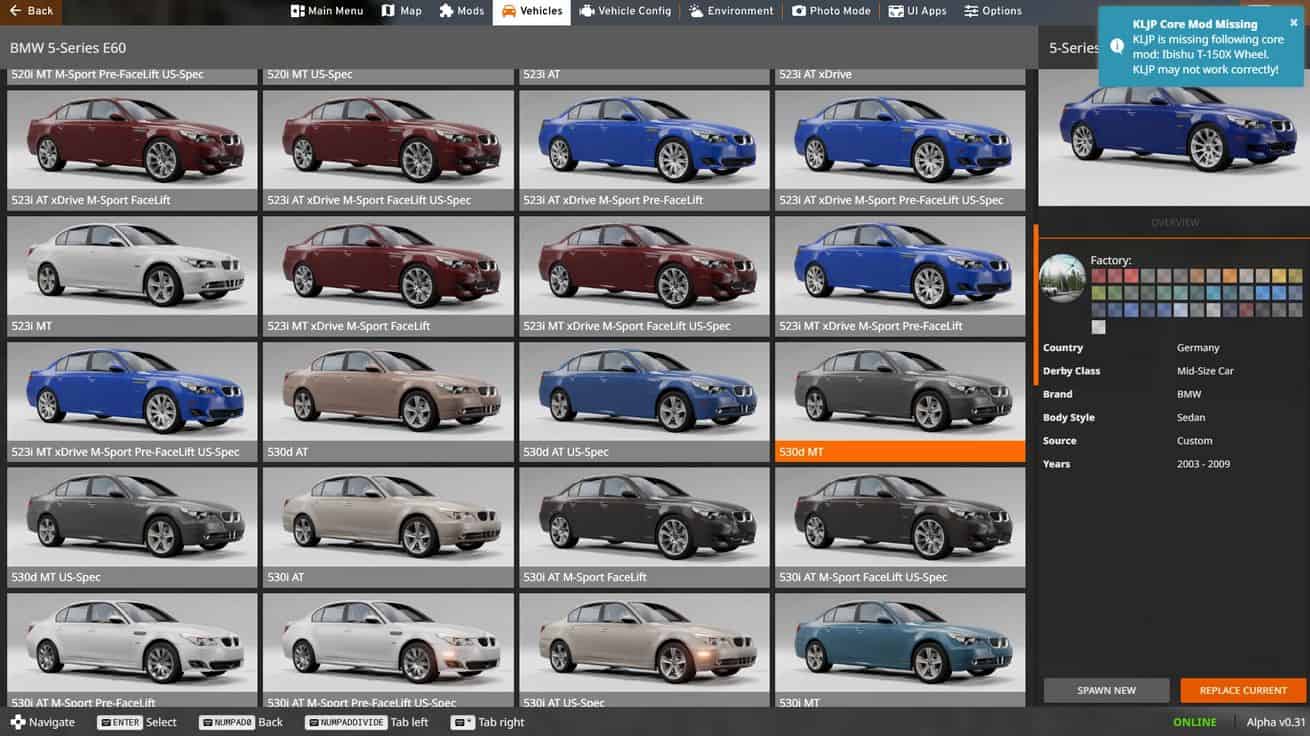1310x736 pixels.
Task: Pick the white factory color swatch
Action: tap(1099, 327)
